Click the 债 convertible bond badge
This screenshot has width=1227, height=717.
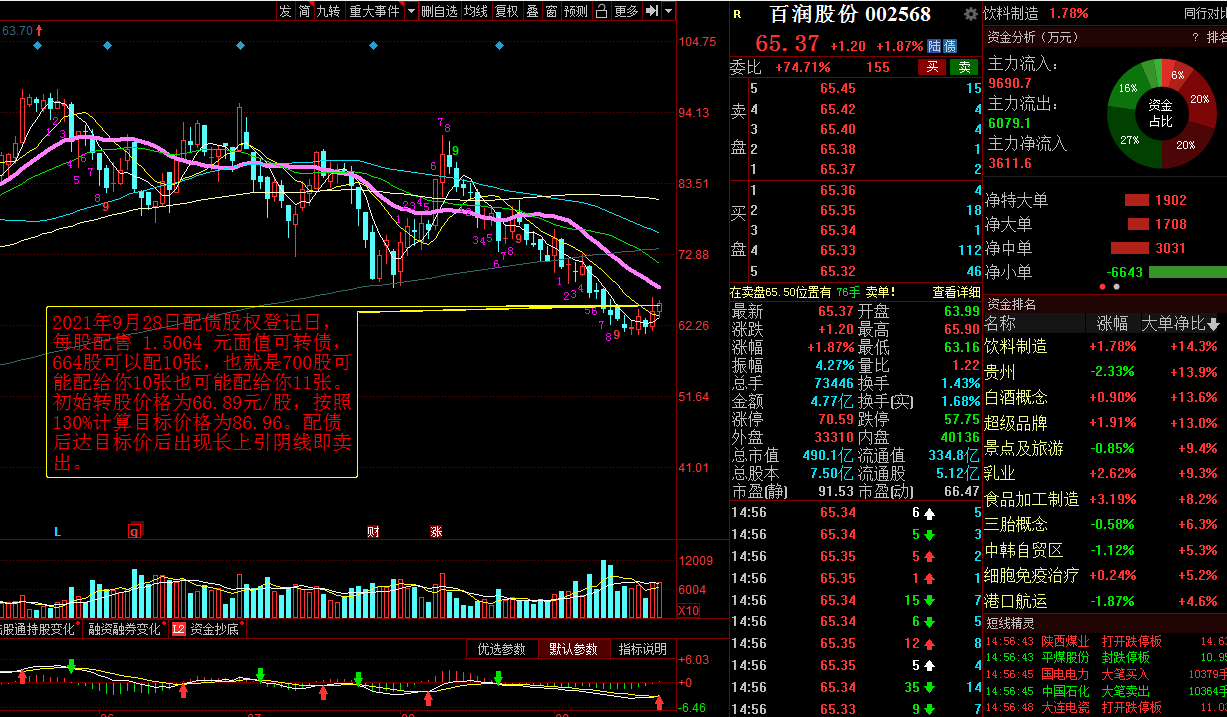point(950,46)
